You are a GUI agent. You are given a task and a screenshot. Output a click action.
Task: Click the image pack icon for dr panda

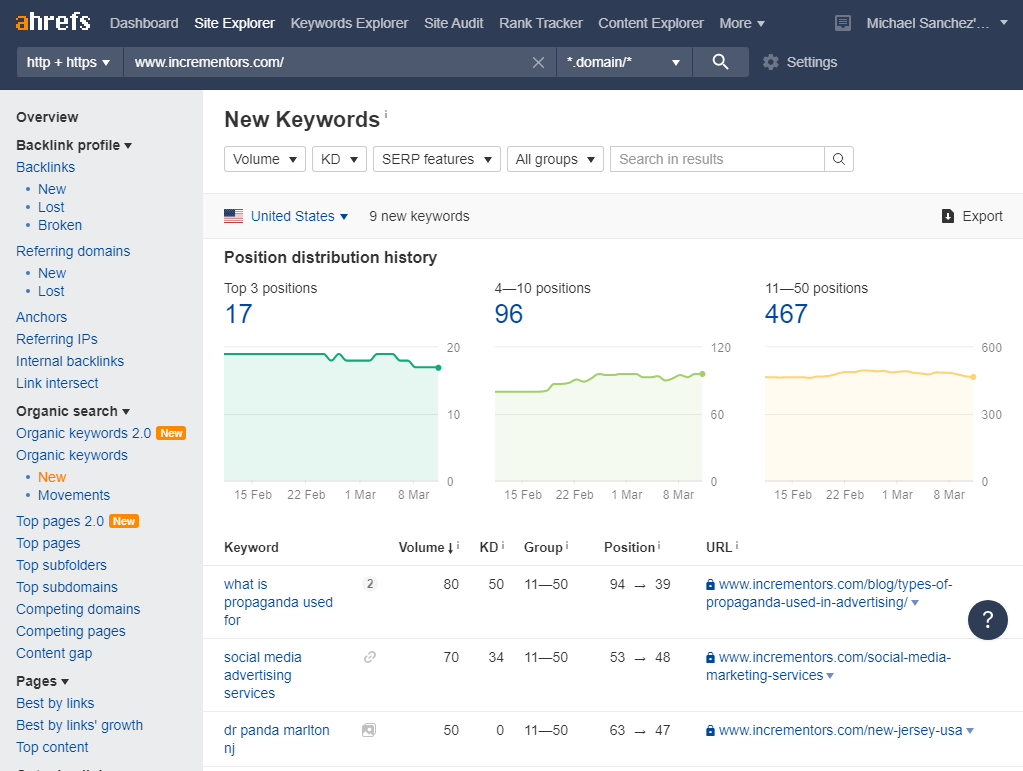click(x=369, y=730)
